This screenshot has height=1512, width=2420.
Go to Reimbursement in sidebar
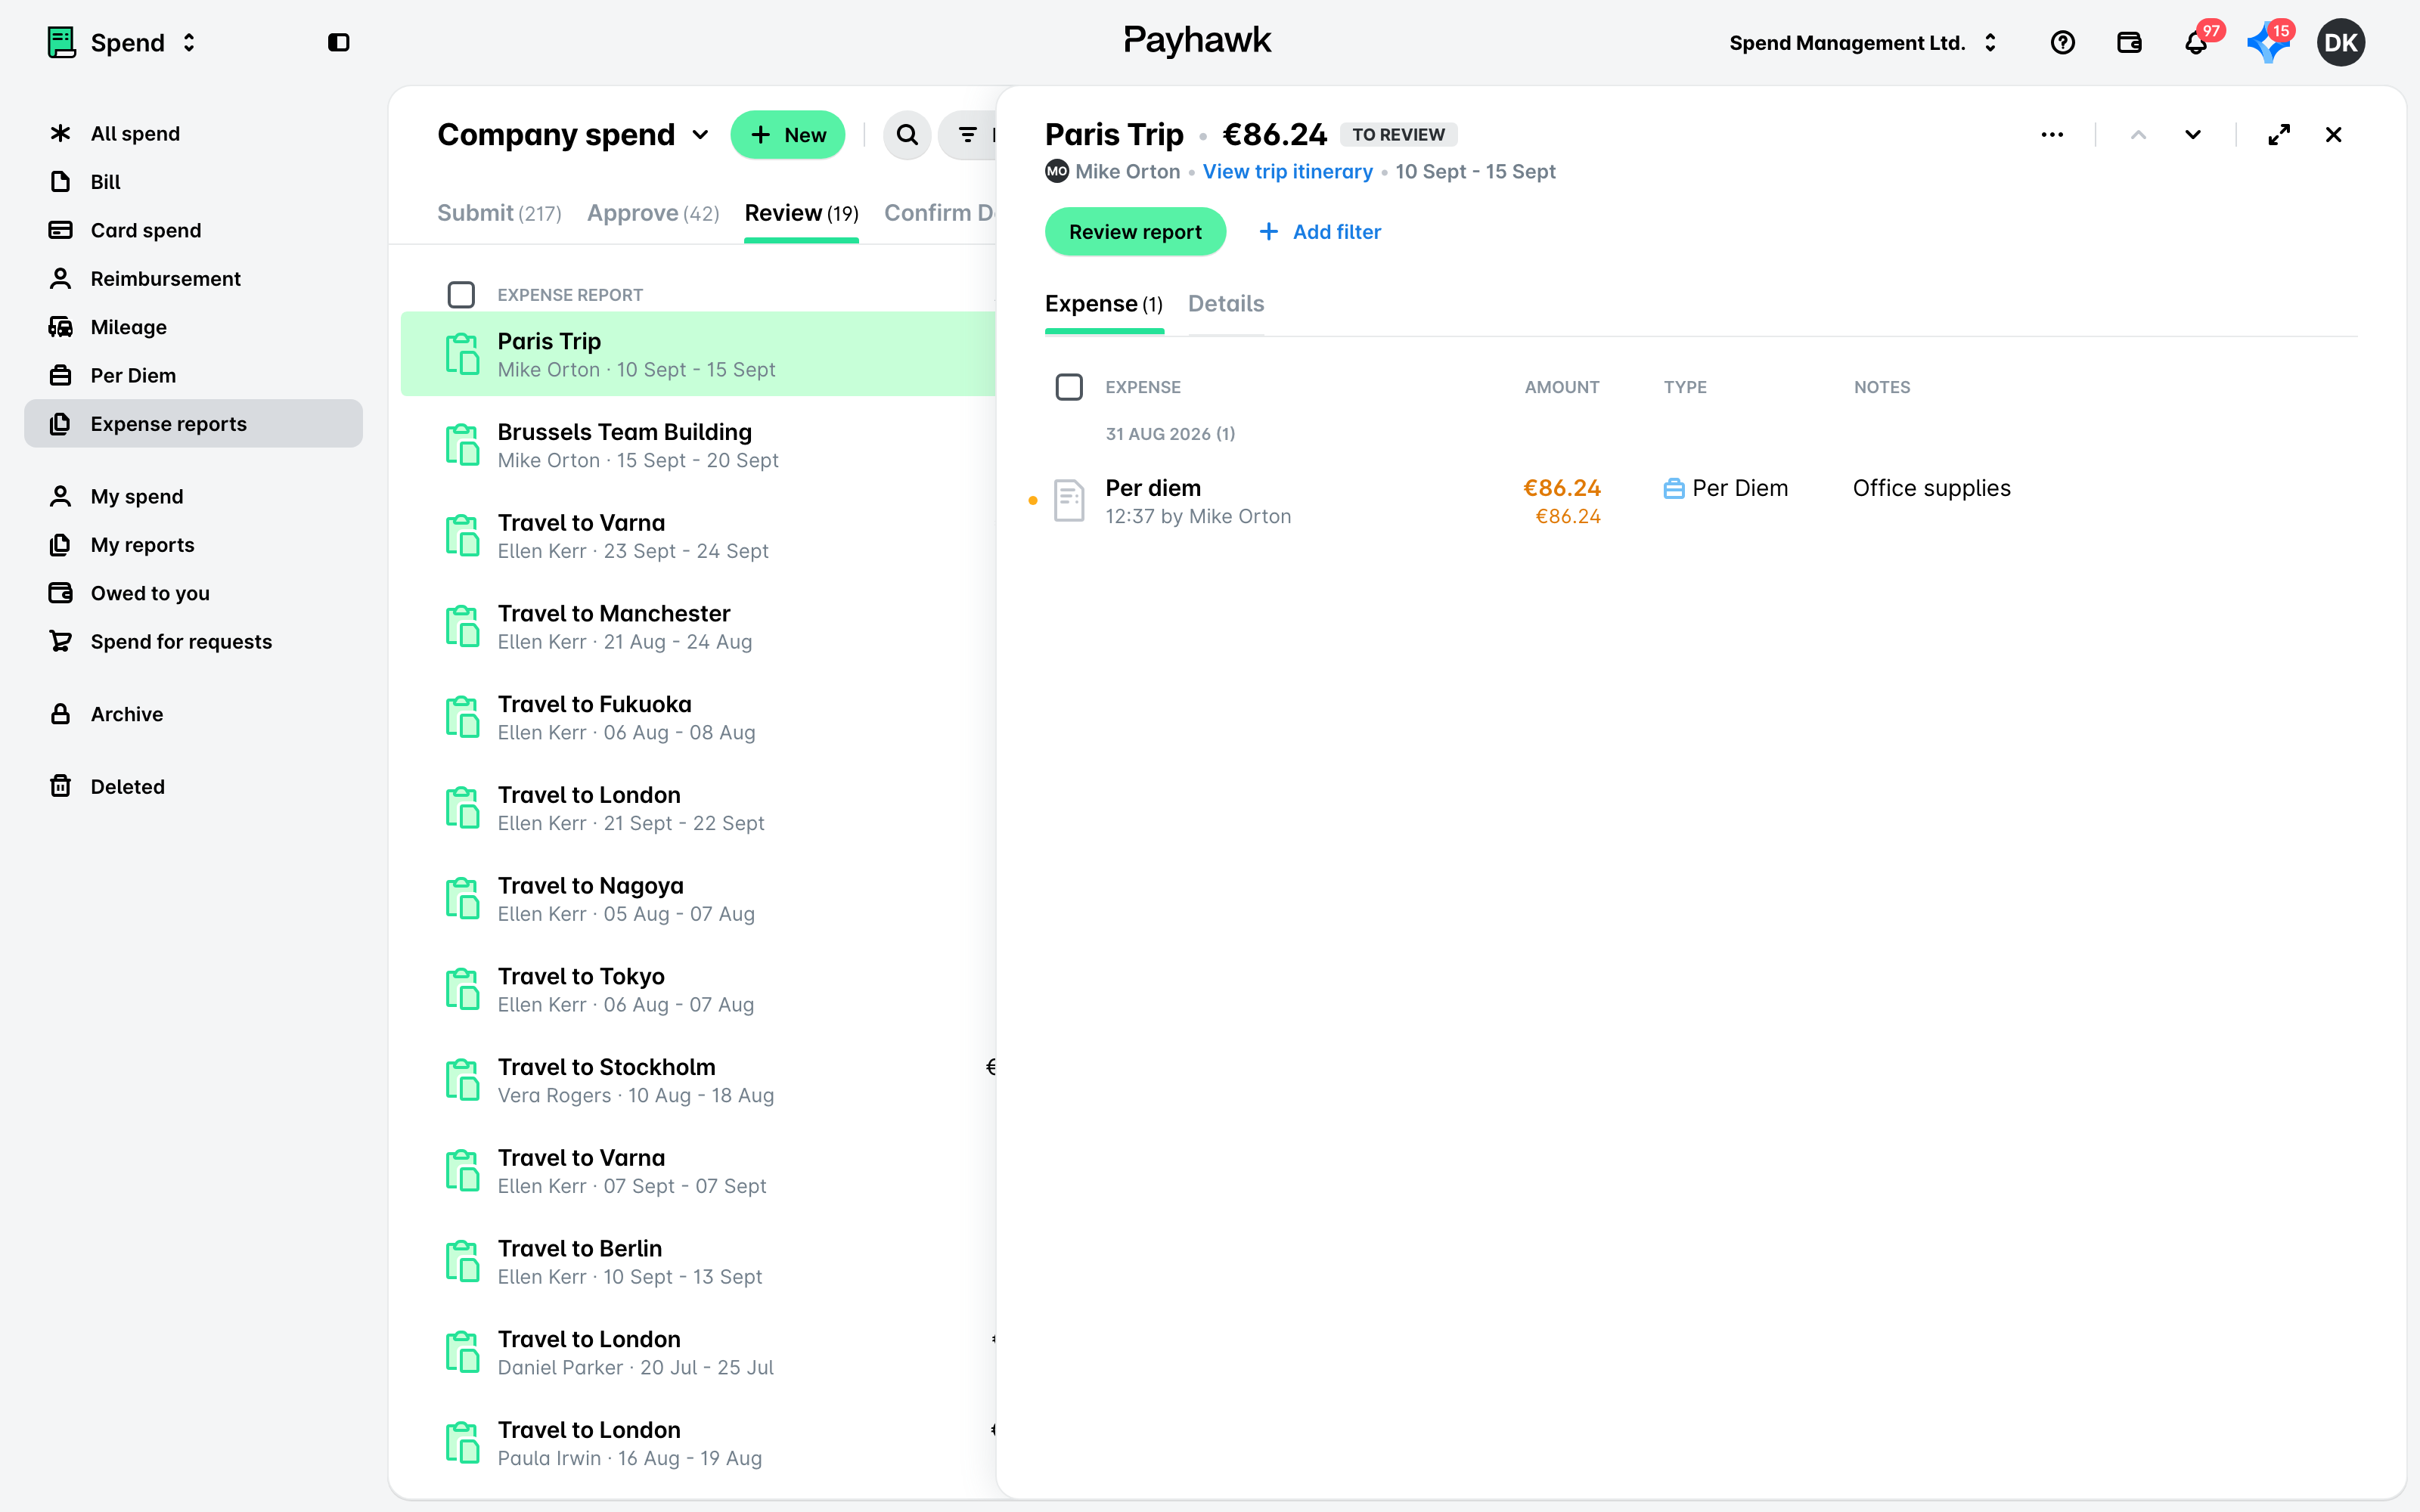click(x=193, y=278)
